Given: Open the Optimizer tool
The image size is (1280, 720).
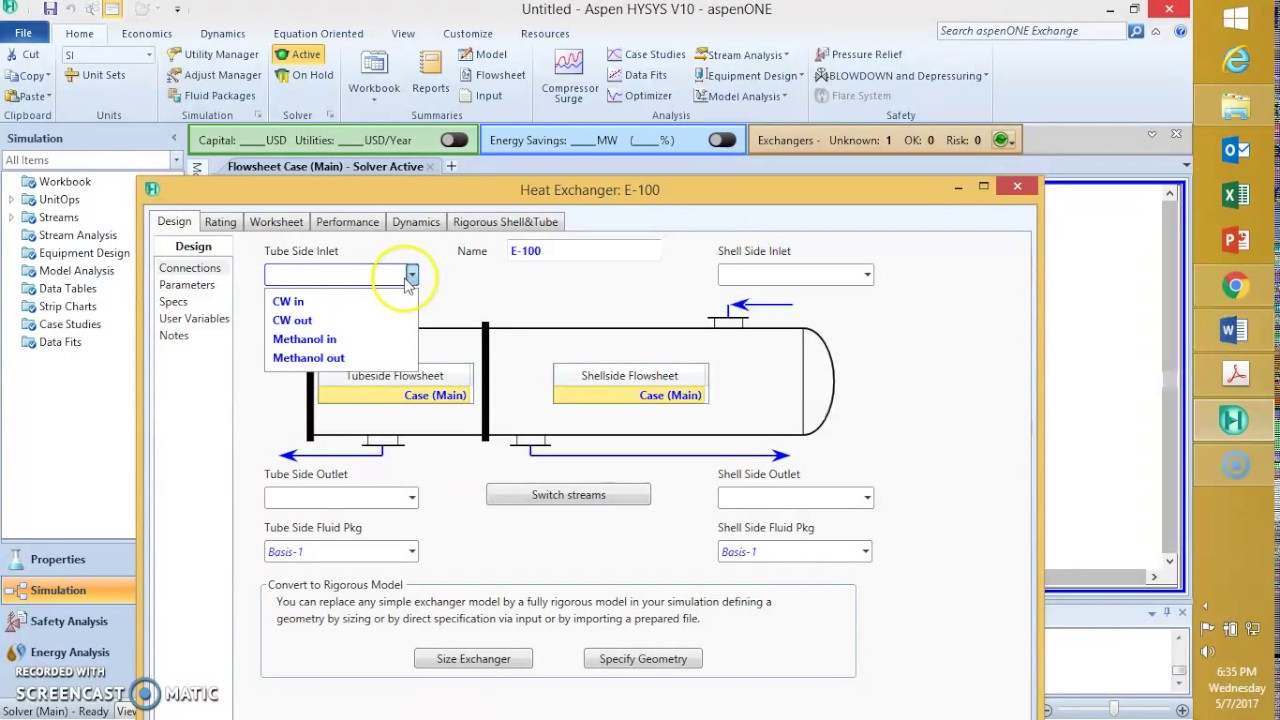Looking at the screenshot, I should click(x=640, y=96).
